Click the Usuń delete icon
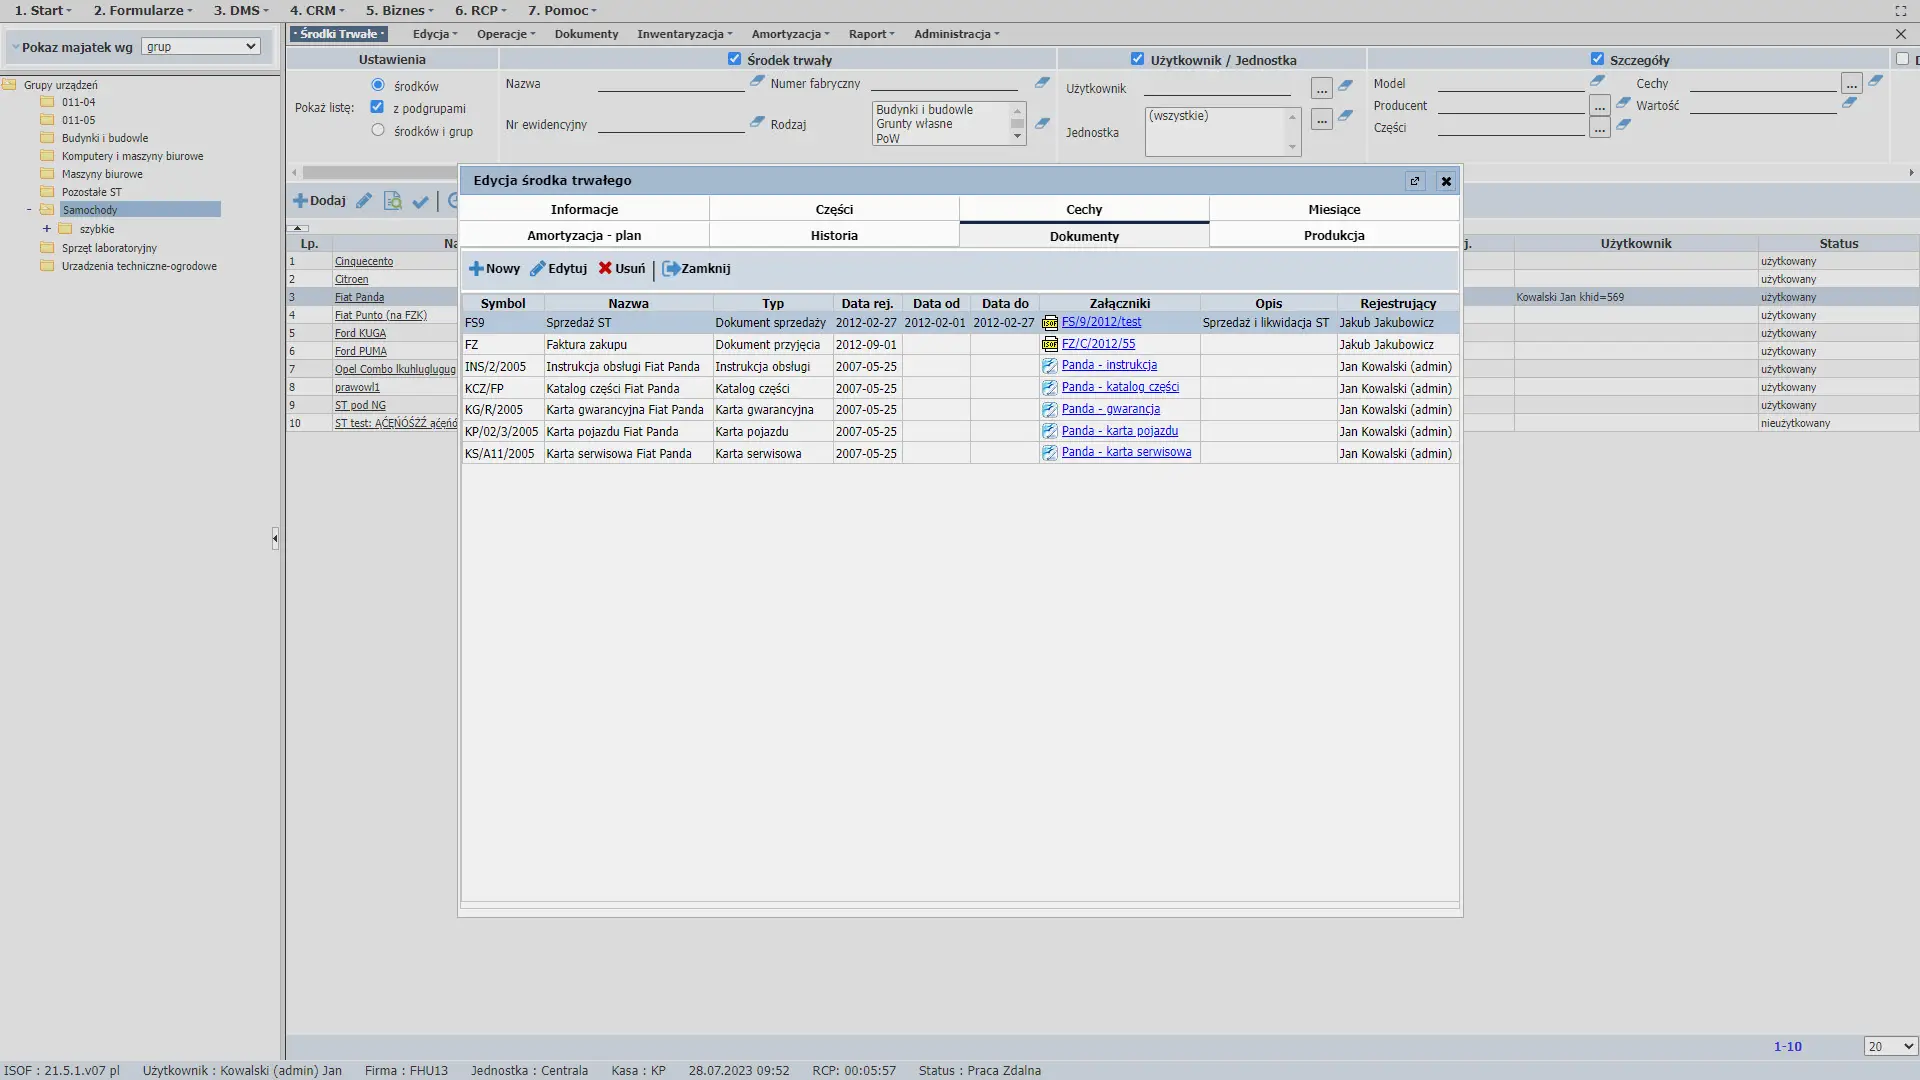The height and width of the screenshot is (1080, 1920). 605,269
